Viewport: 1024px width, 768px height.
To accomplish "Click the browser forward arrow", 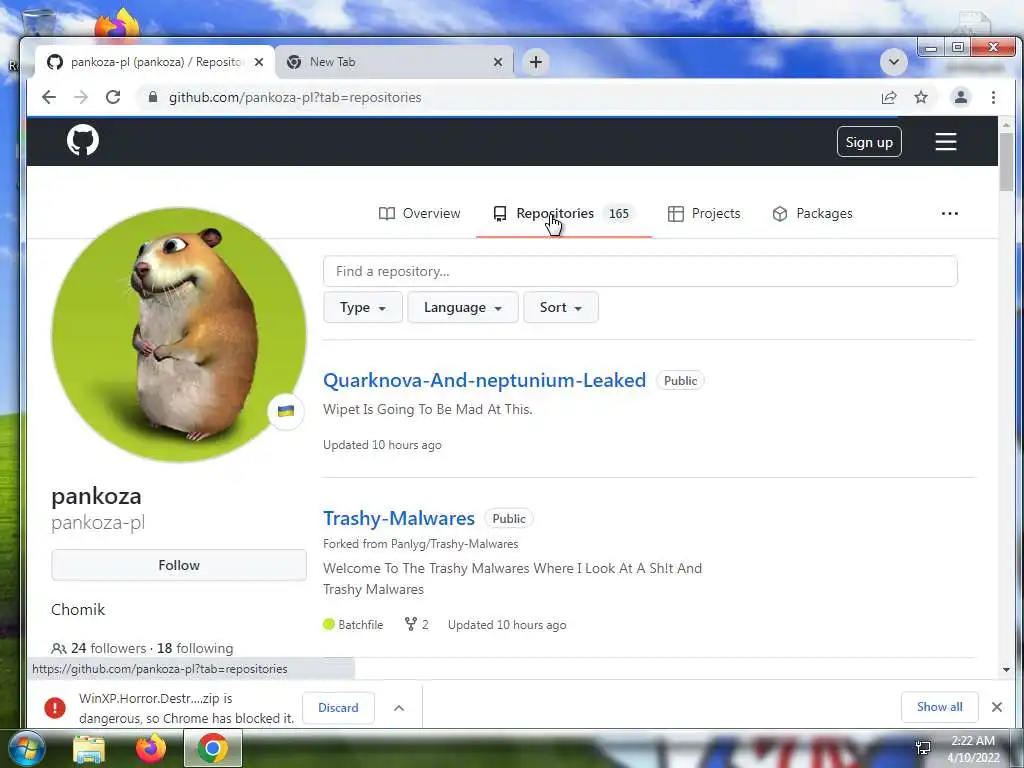I will [81, 97].
